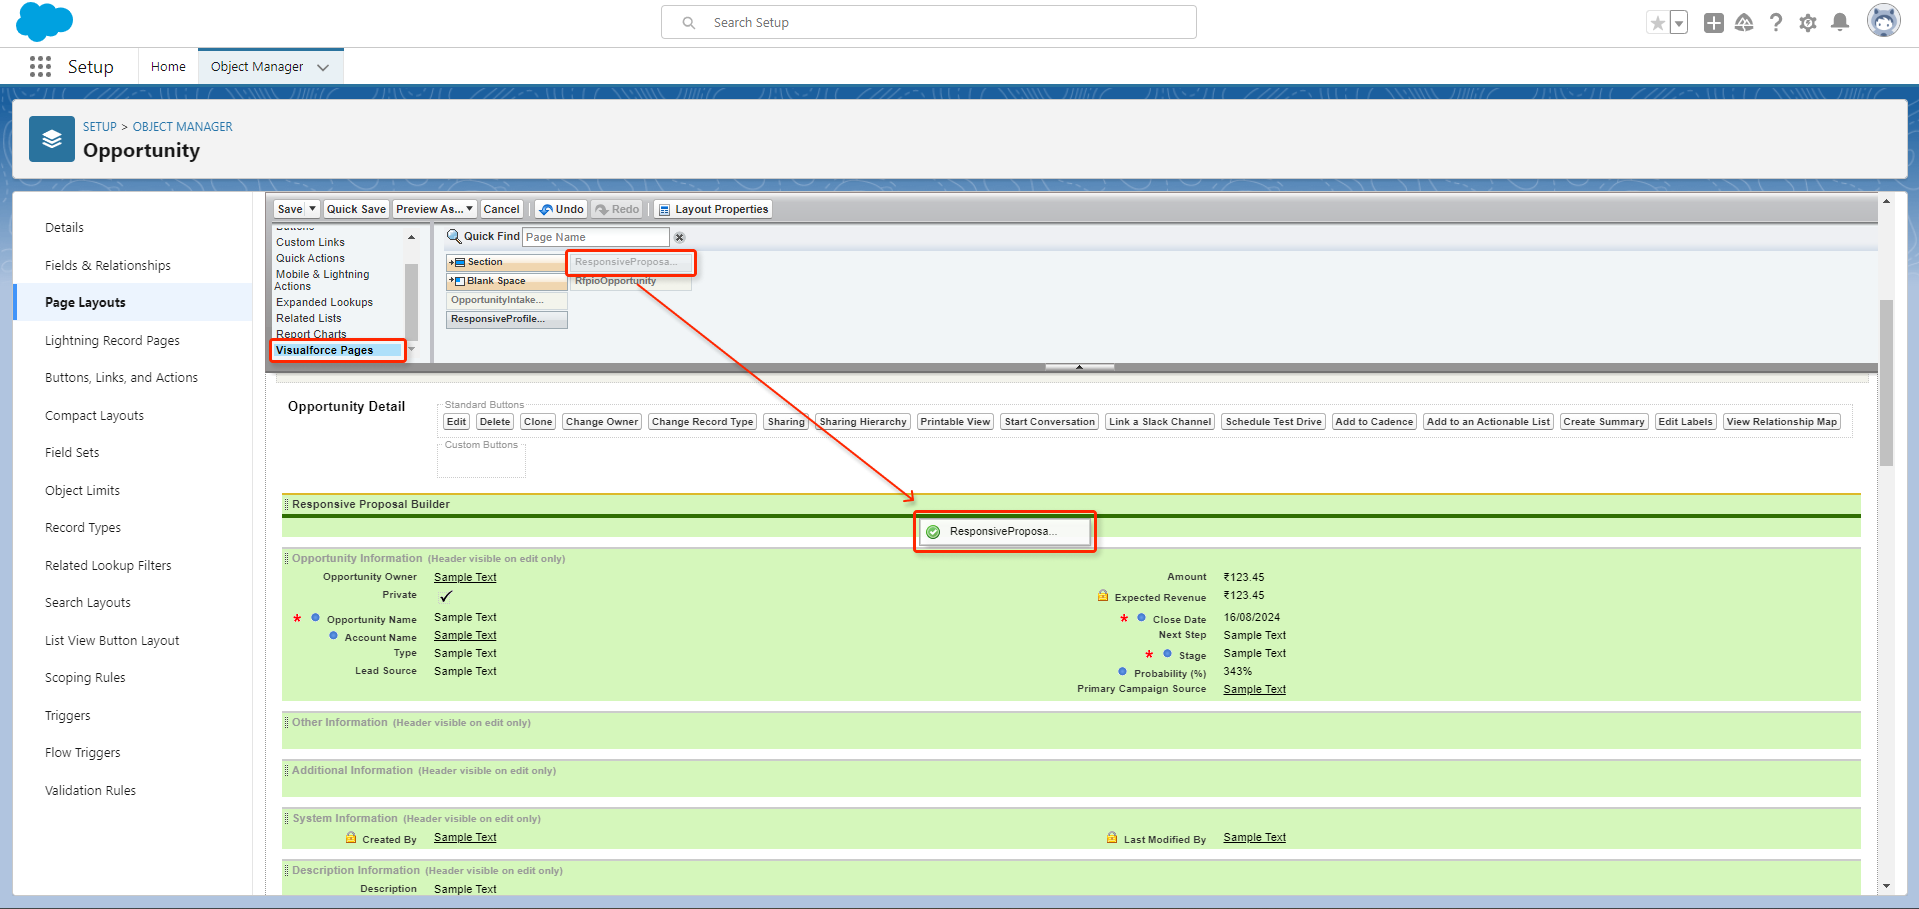Click lock icon beside Created By
The height and width of the screenshot is (909, 1919).
pos(351,838)
